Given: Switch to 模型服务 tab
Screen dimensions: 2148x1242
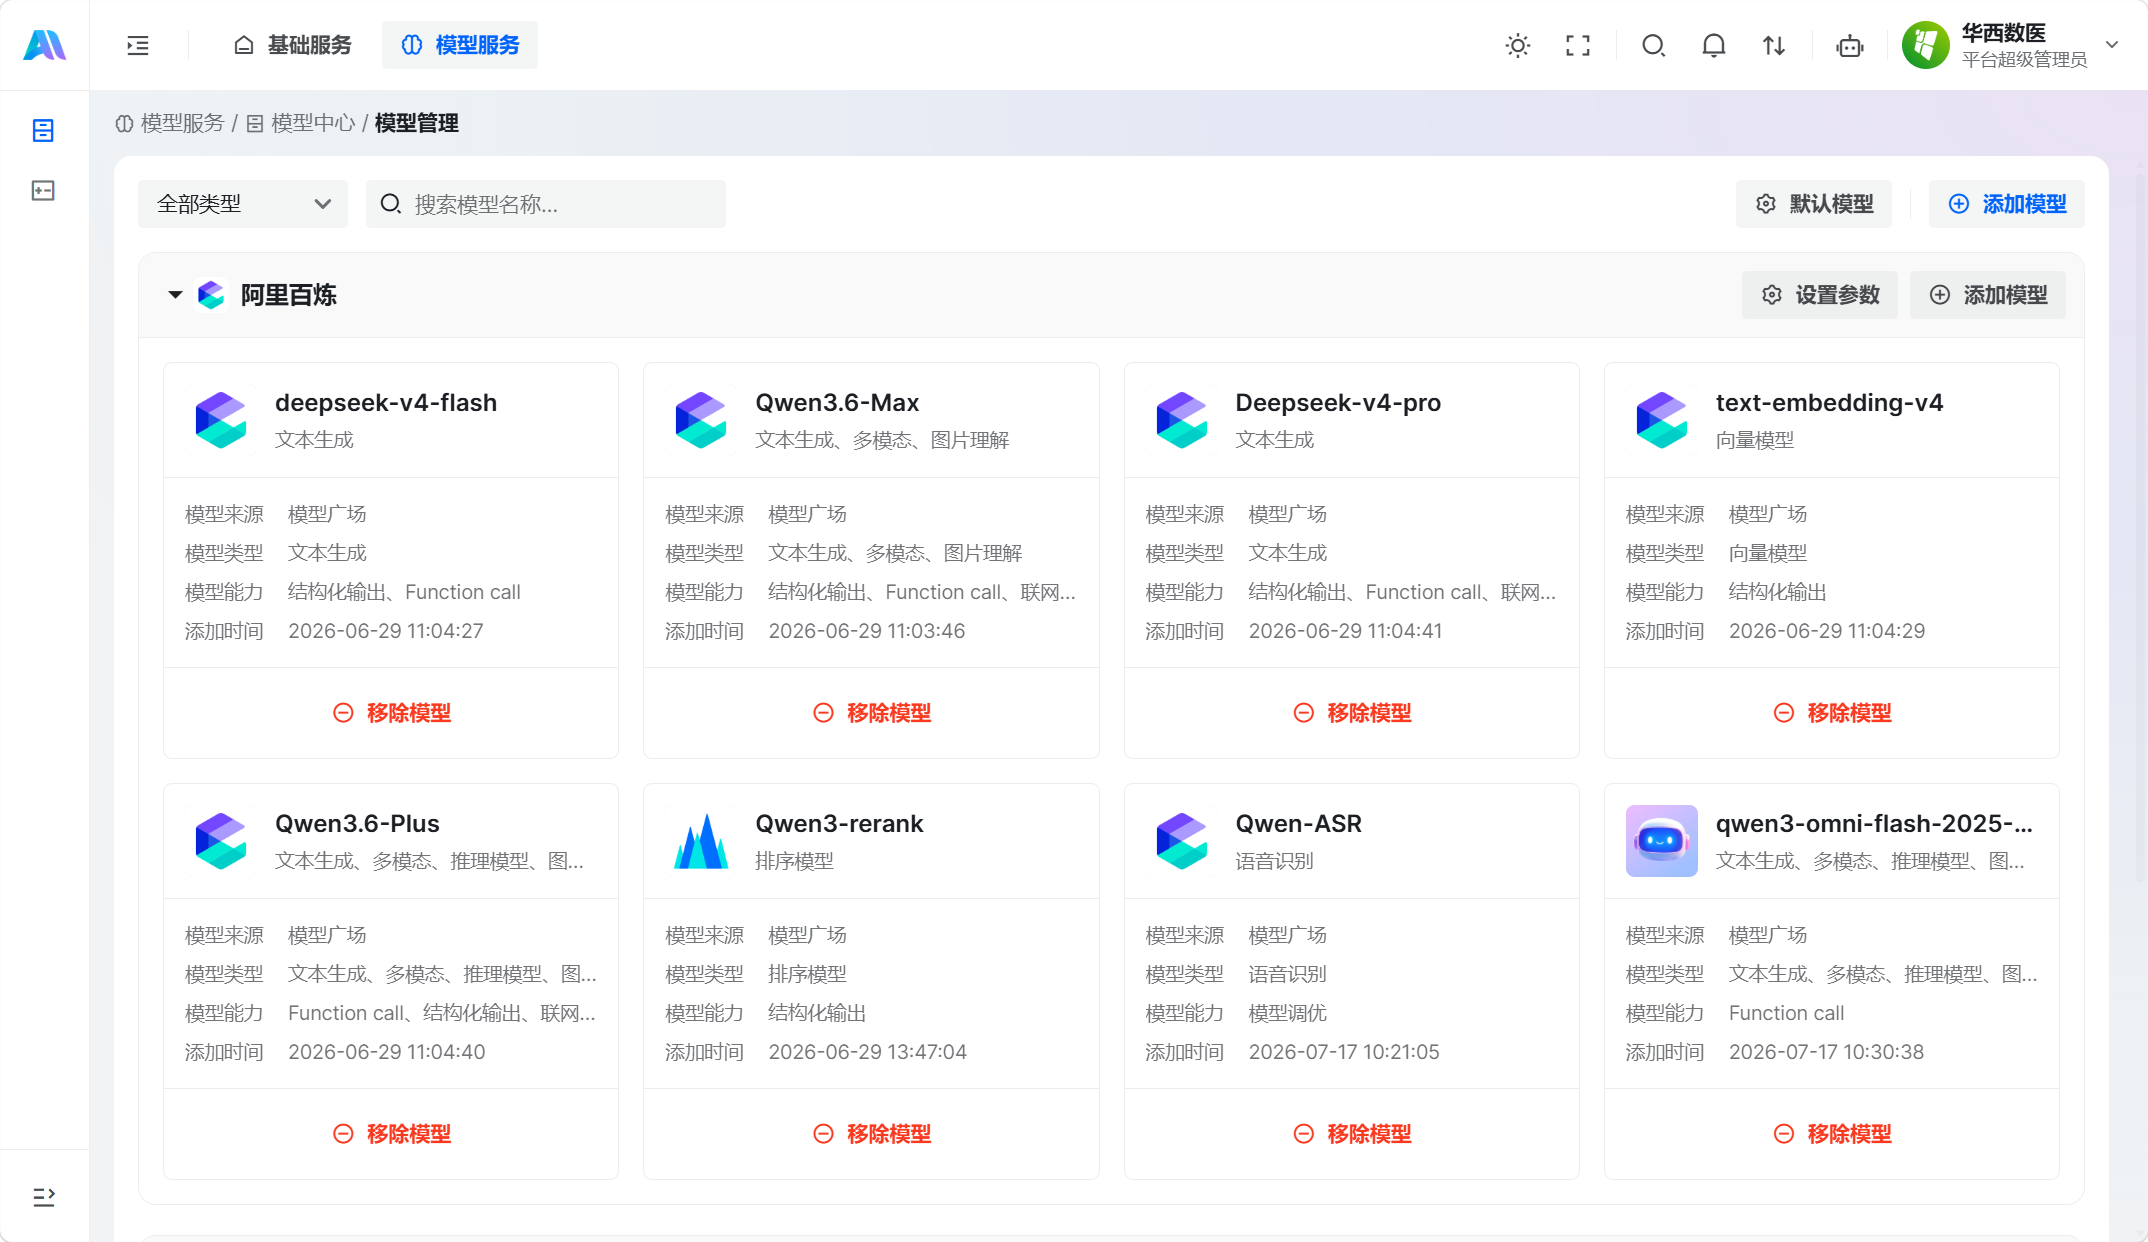Looking at the screenshot, I should pyautogui.click(x=460, y=45).
